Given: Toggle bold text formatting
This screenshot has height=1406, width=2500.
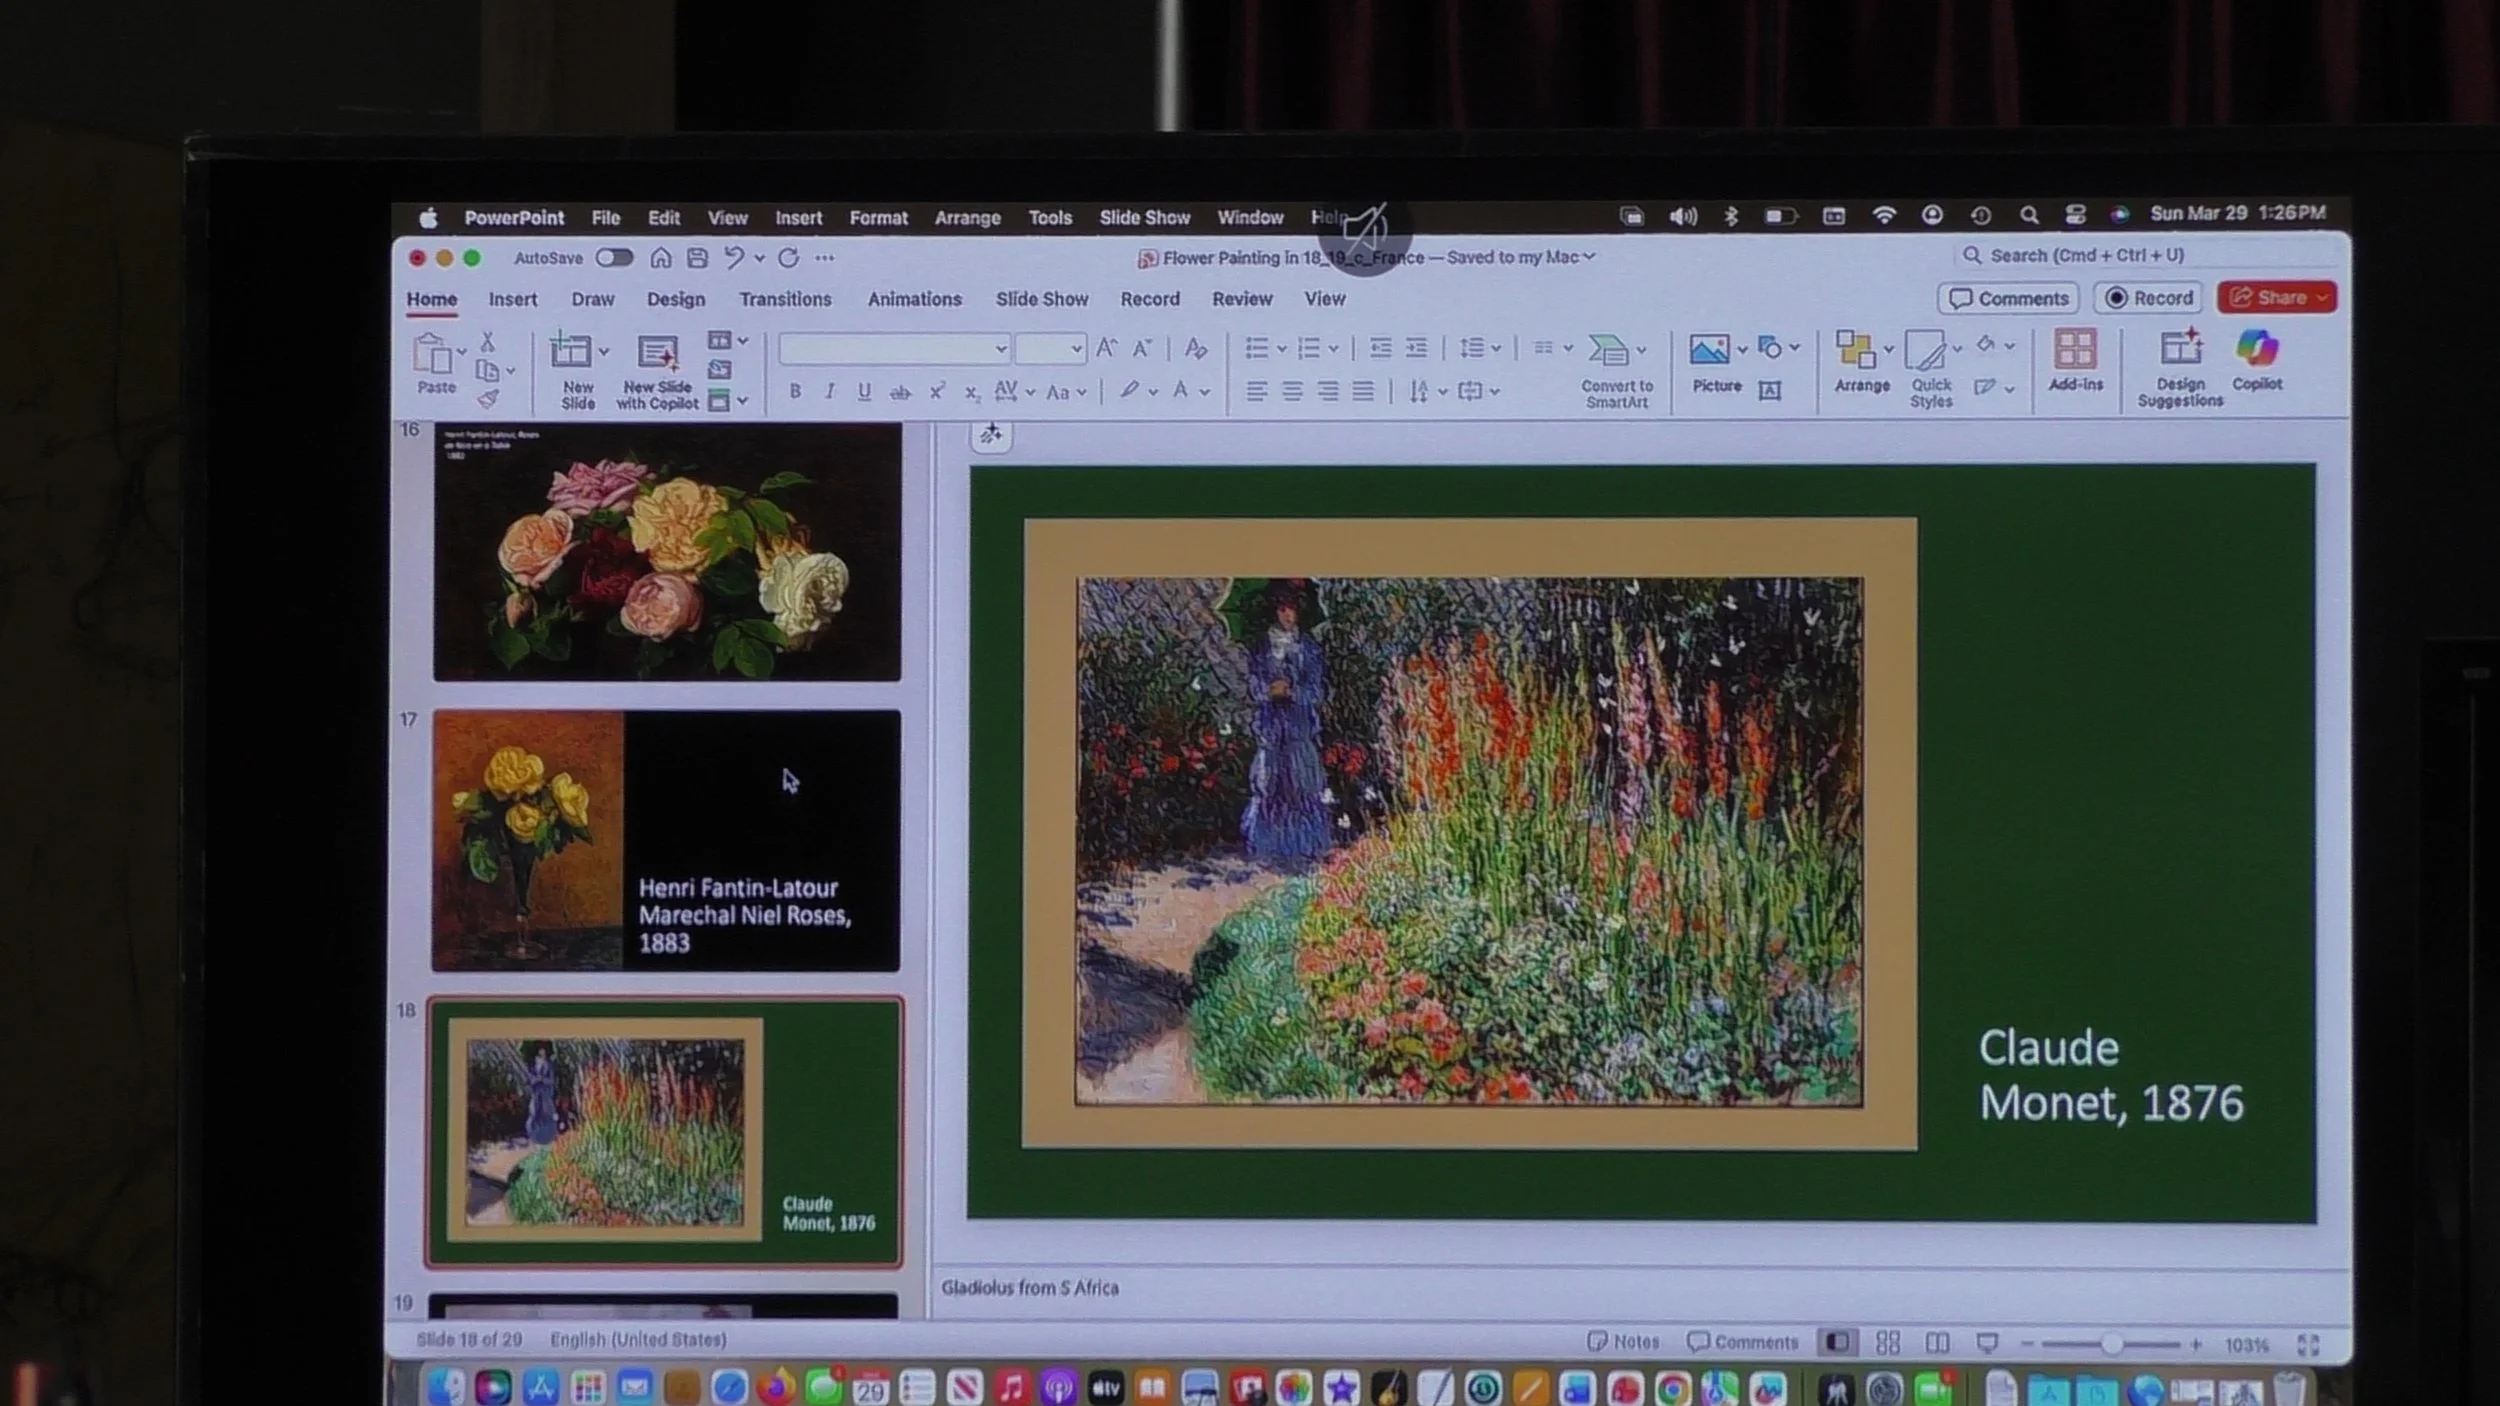Looking at the screenshot, I should (x=795, y=392).
